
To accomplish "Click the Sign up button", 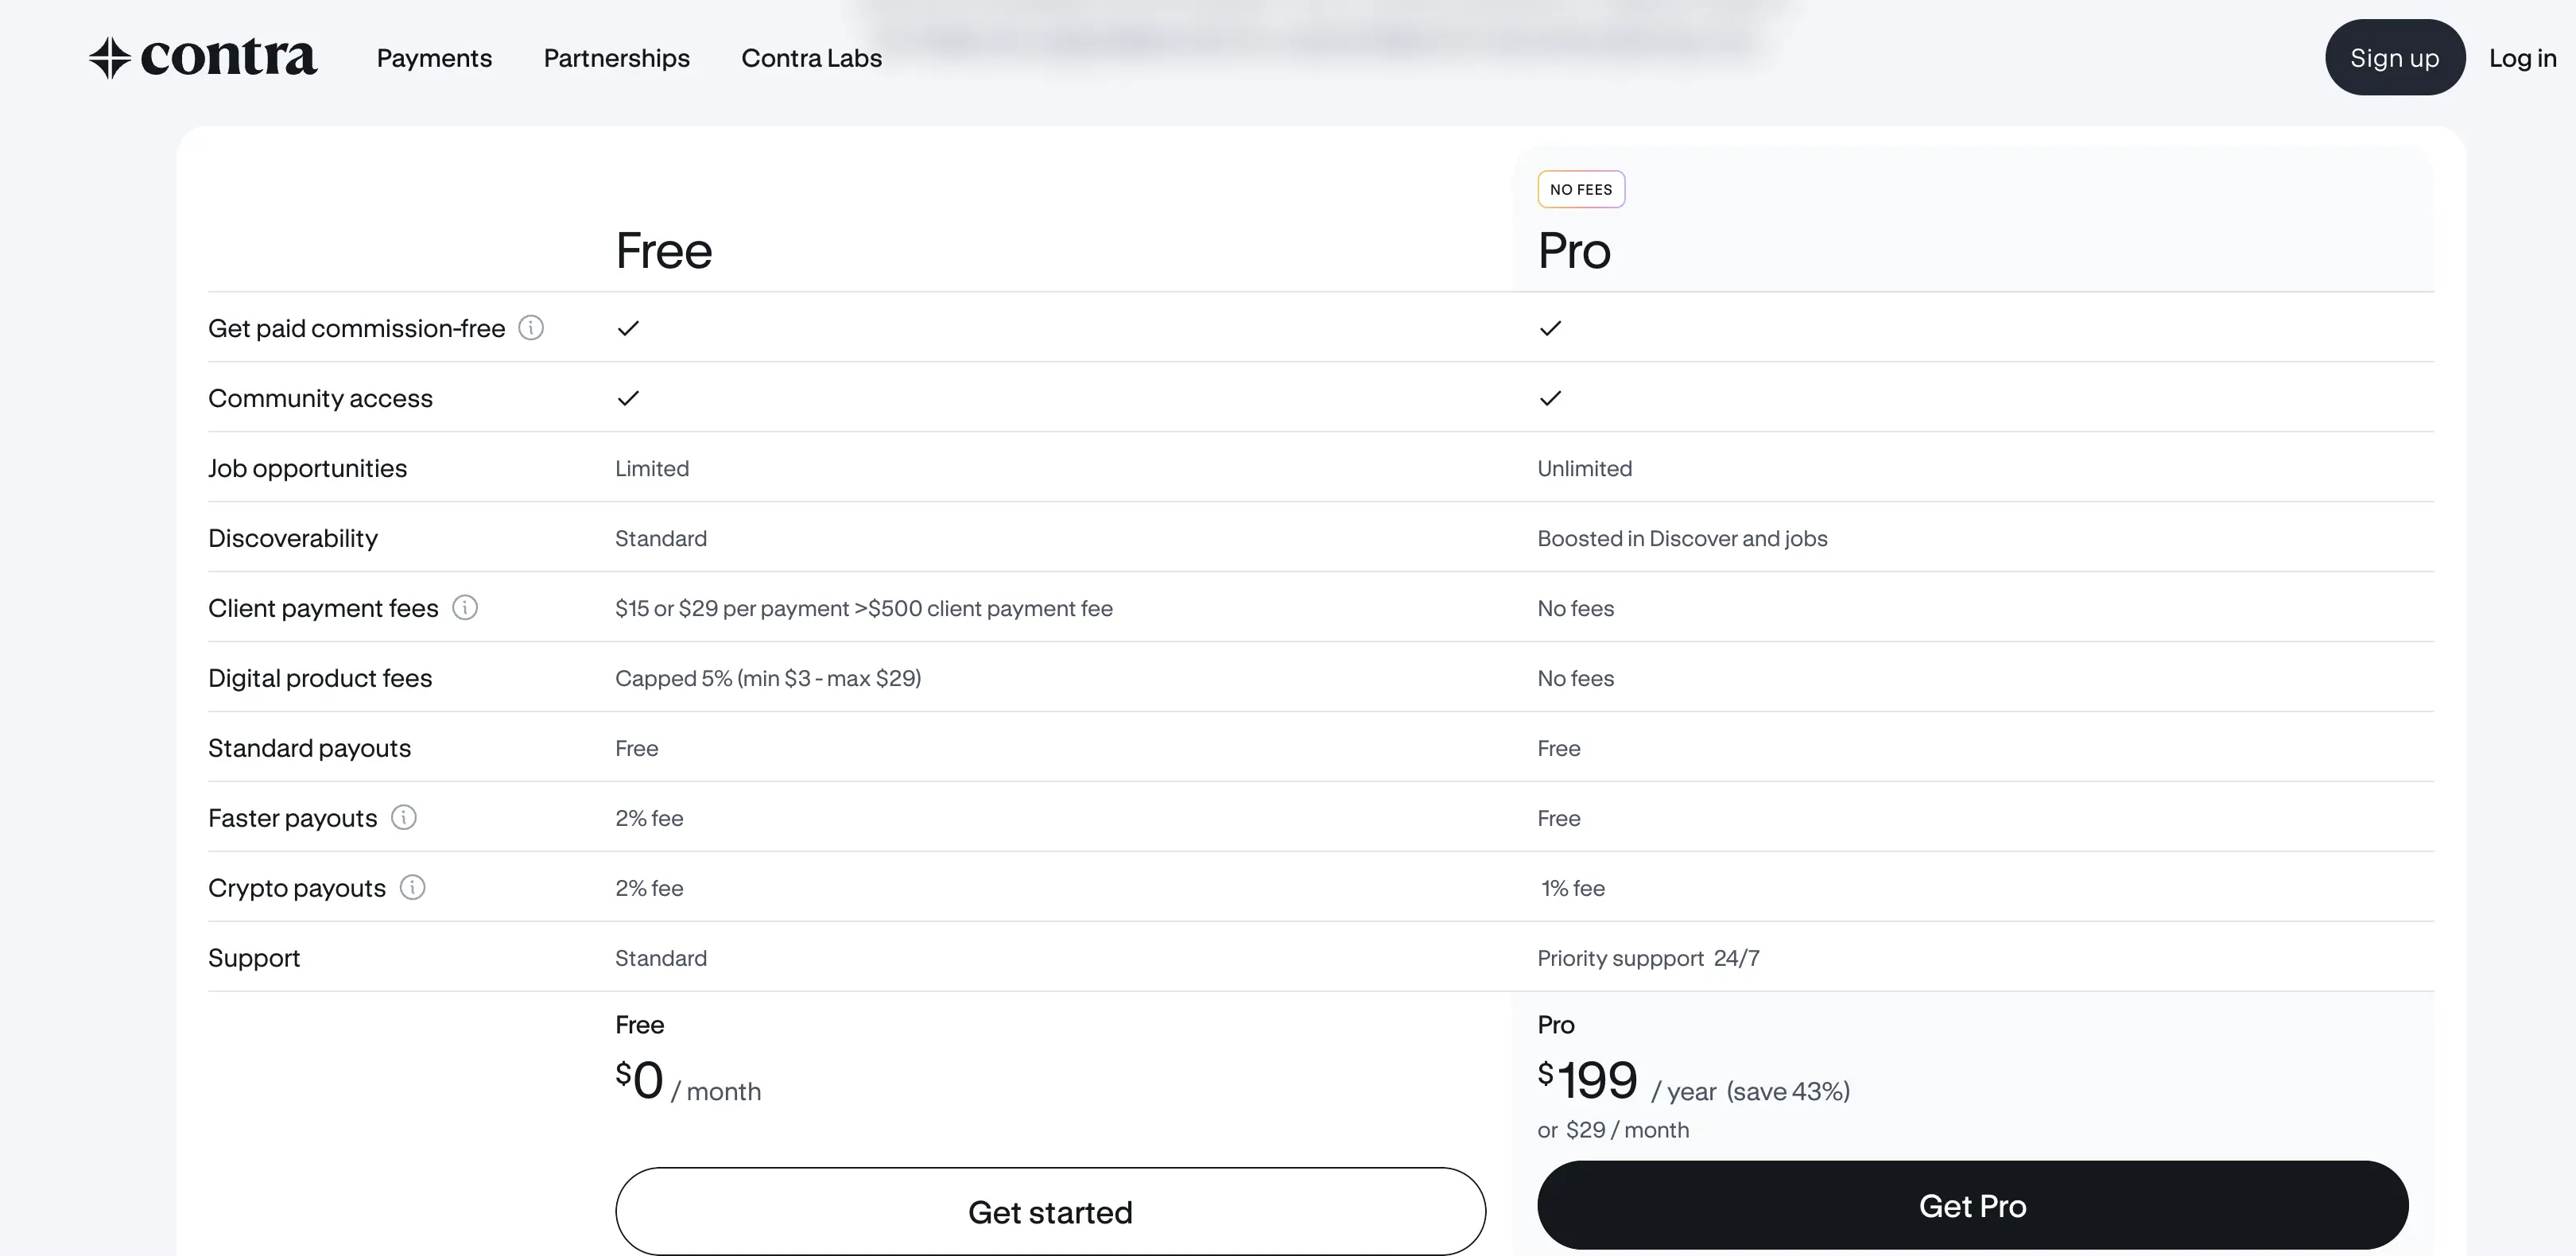I will (x=2395, y=58).
